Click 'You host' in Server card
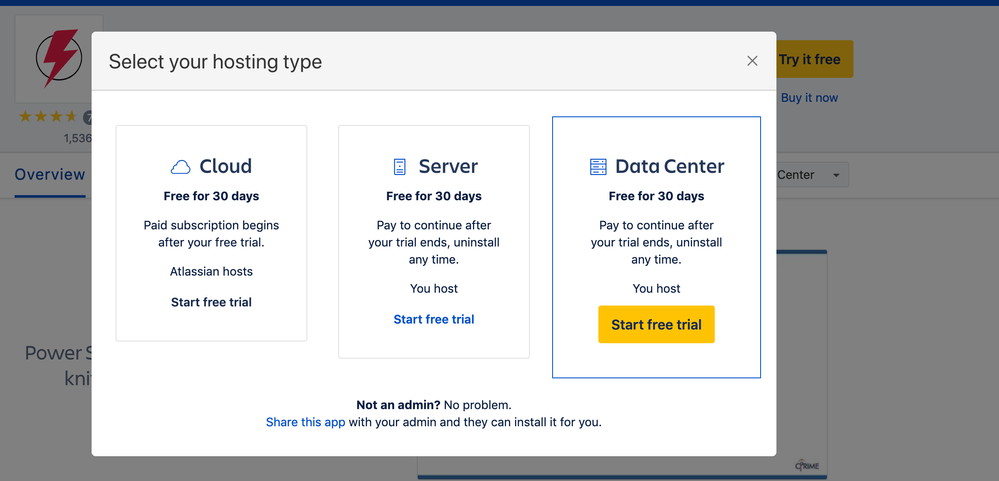The width and height of the screenshot is (999, 481). click(434, 289)
